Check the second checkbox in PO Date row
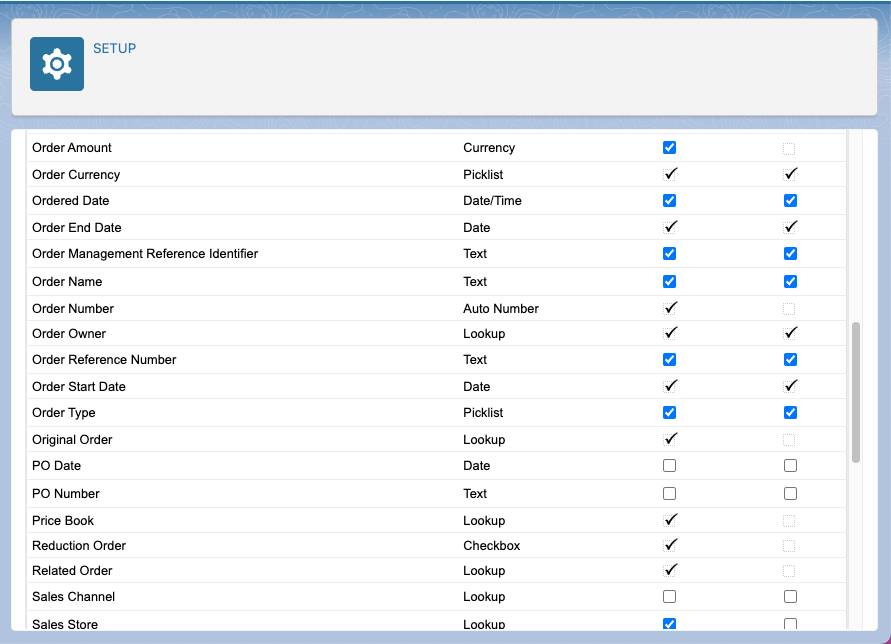 pos(790,466)
